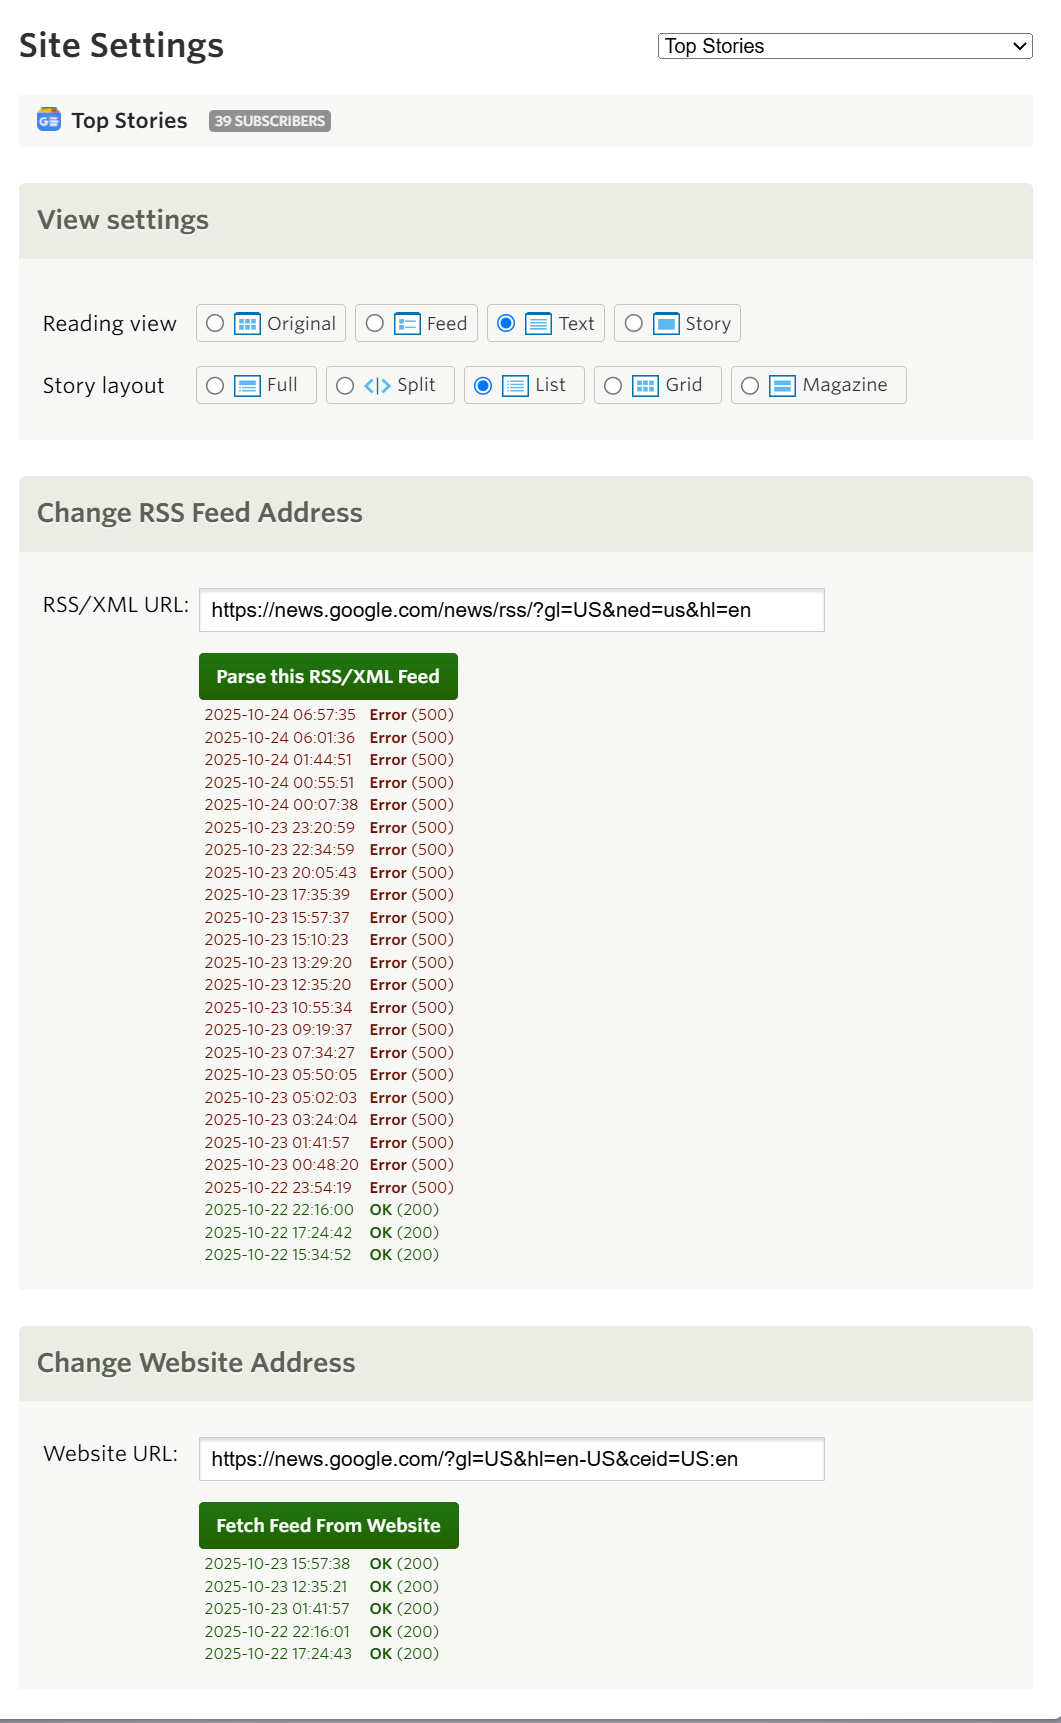Viewport: 1061px width, 1723px height.
Task: Select the List story layout radio button
Action: [483, 386]
